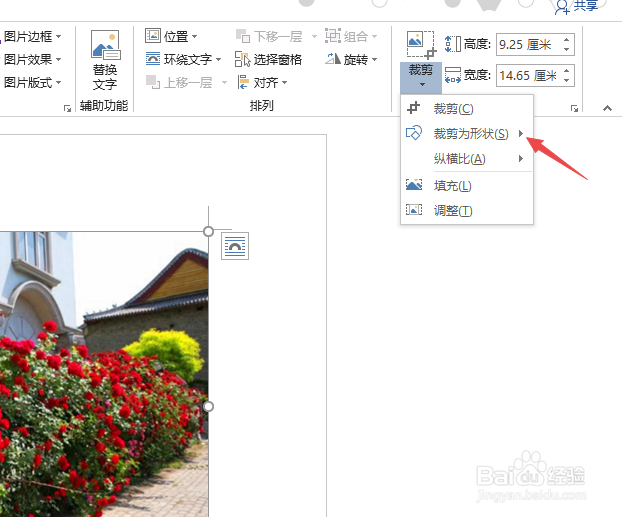Open the 图片版式 dropdown
622x517 pixels.
click(x=32, y=83)
